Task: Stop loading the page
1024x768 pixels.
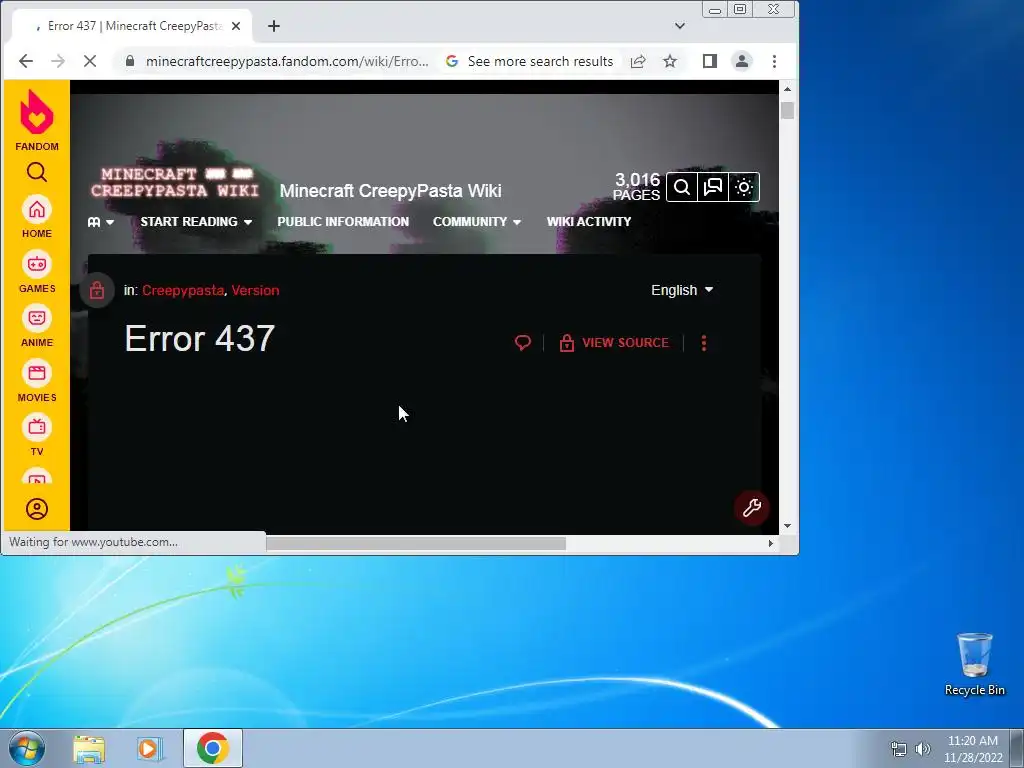Action: click(89, 61)
